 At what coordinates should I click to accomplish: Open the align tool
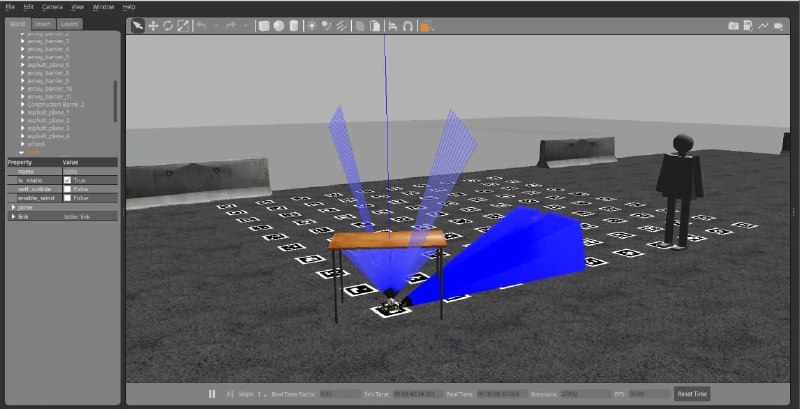(x=393, y=26)
